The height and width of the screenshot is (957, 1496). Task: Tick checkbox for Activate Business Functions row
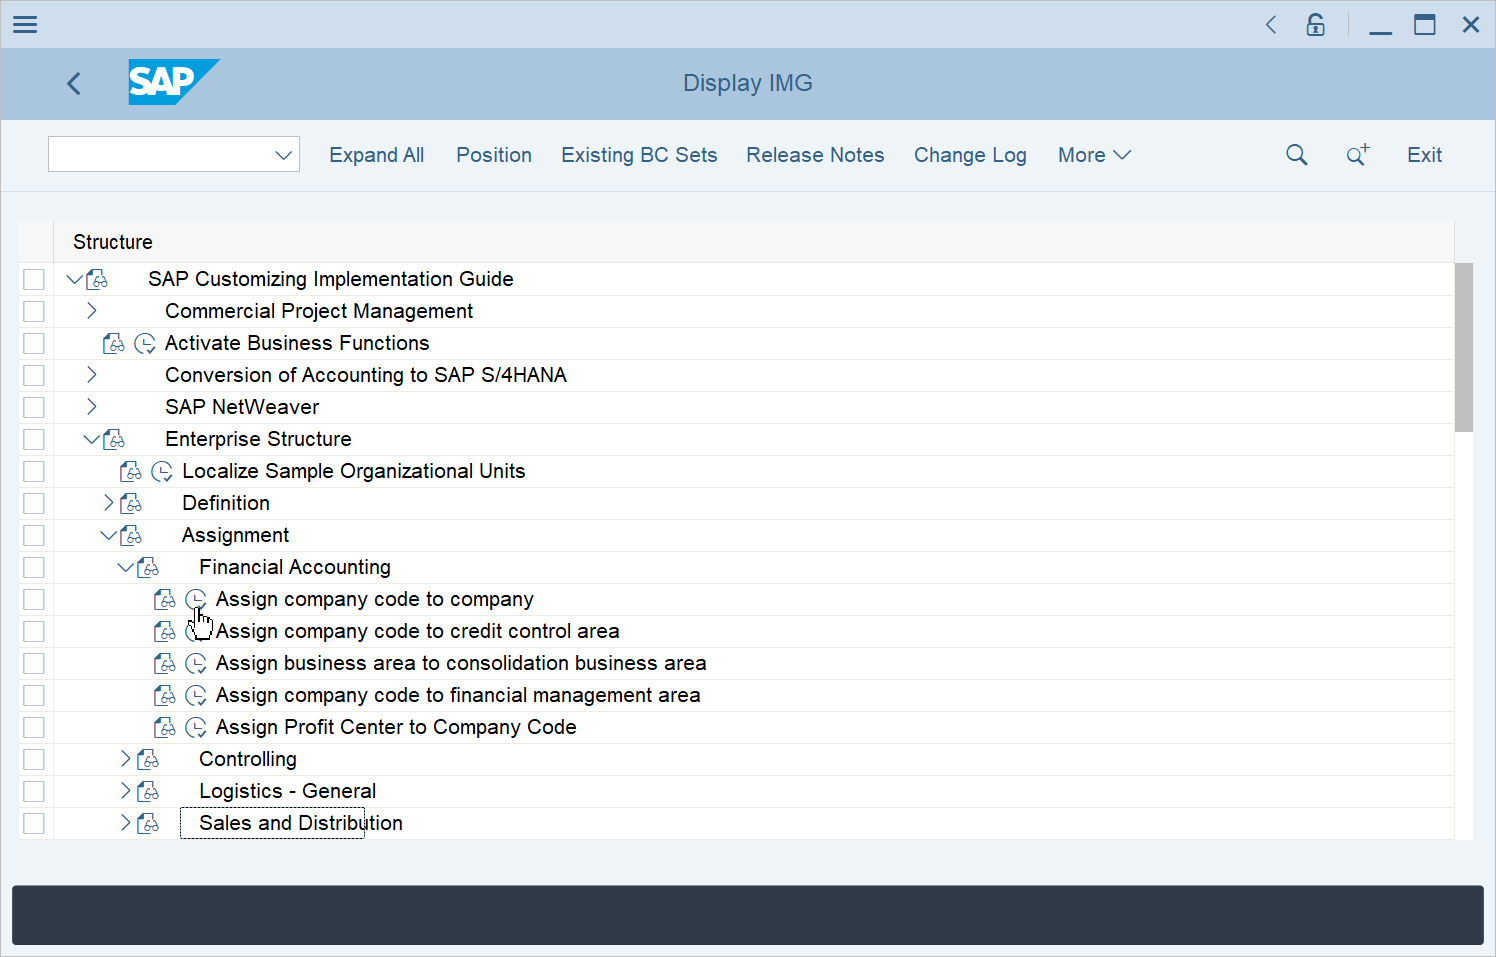click(x=34, y=343)
